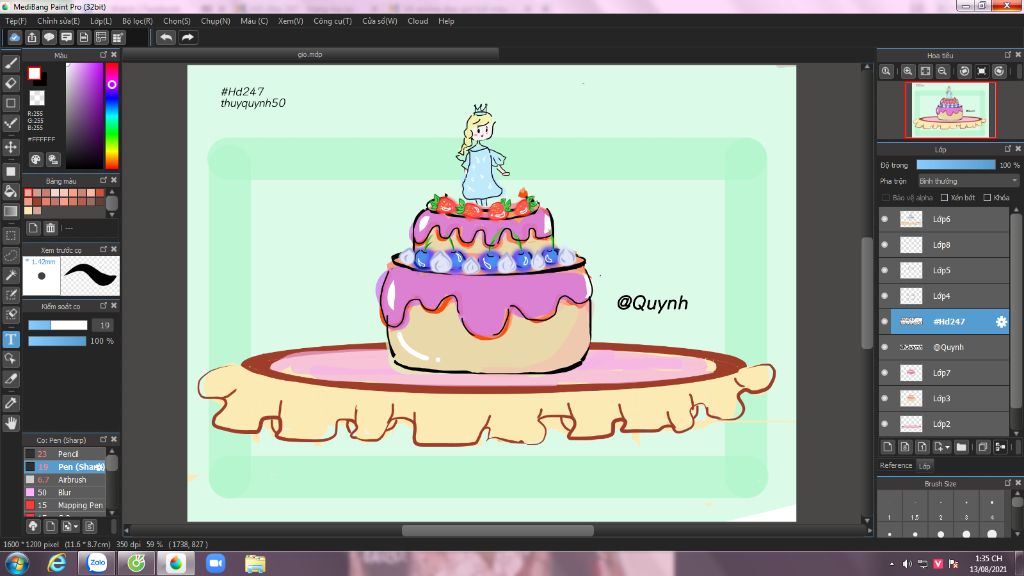Screen dimensions: 1024x576
Task: Detach the Brush Size panel
Action: [x=1007, y=483]
